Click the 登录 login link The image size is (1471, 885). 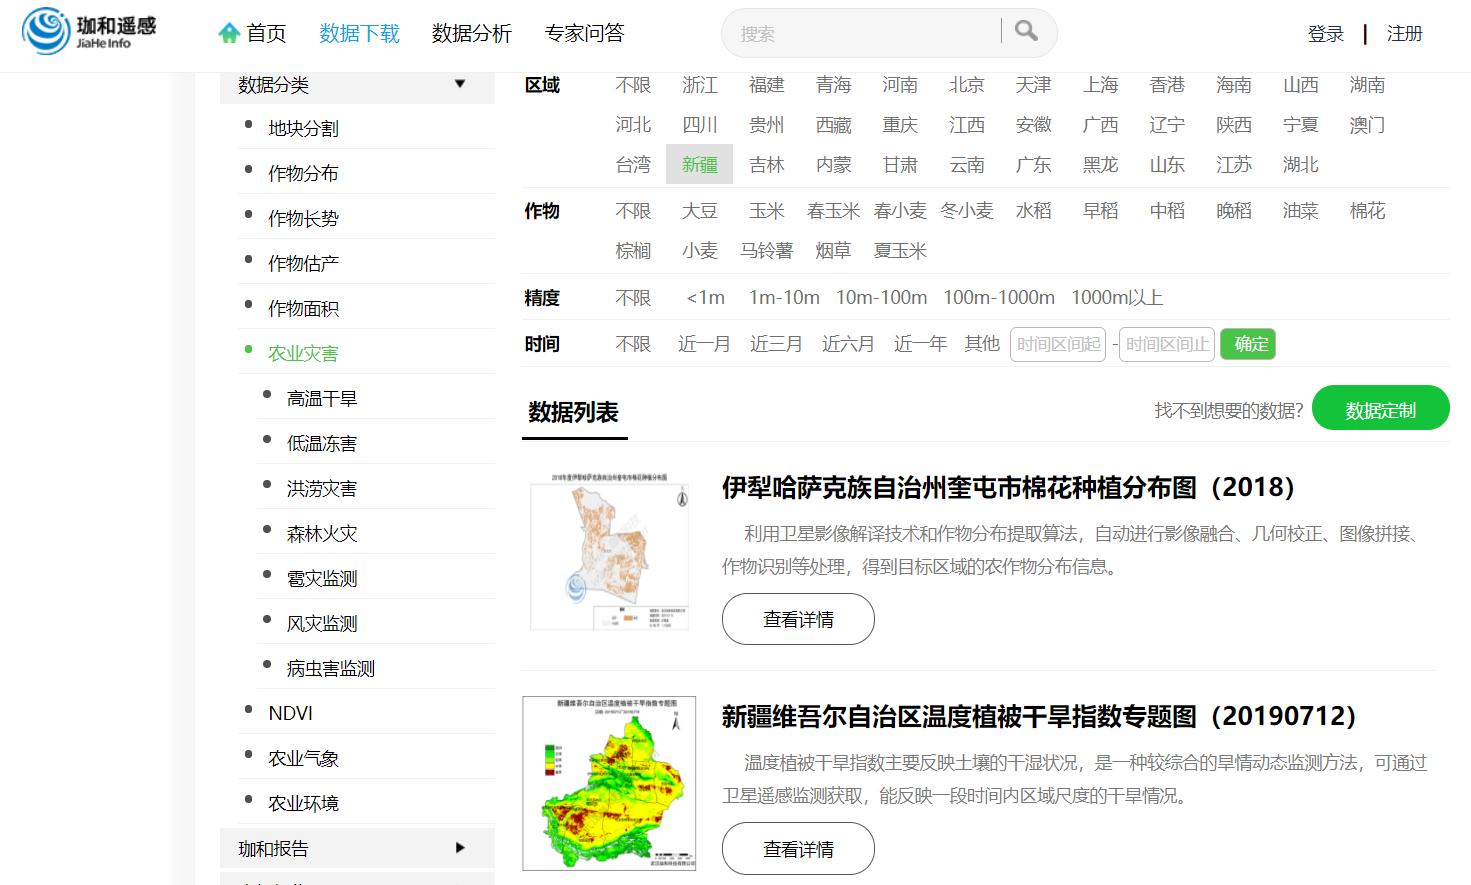pos(1325,34)
